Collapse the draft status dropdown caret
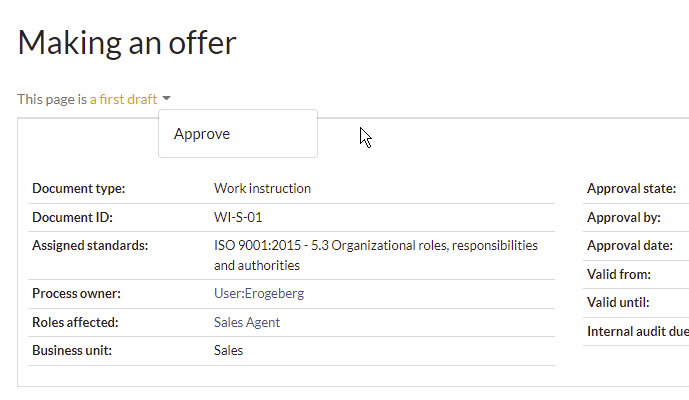 (166, 98)
